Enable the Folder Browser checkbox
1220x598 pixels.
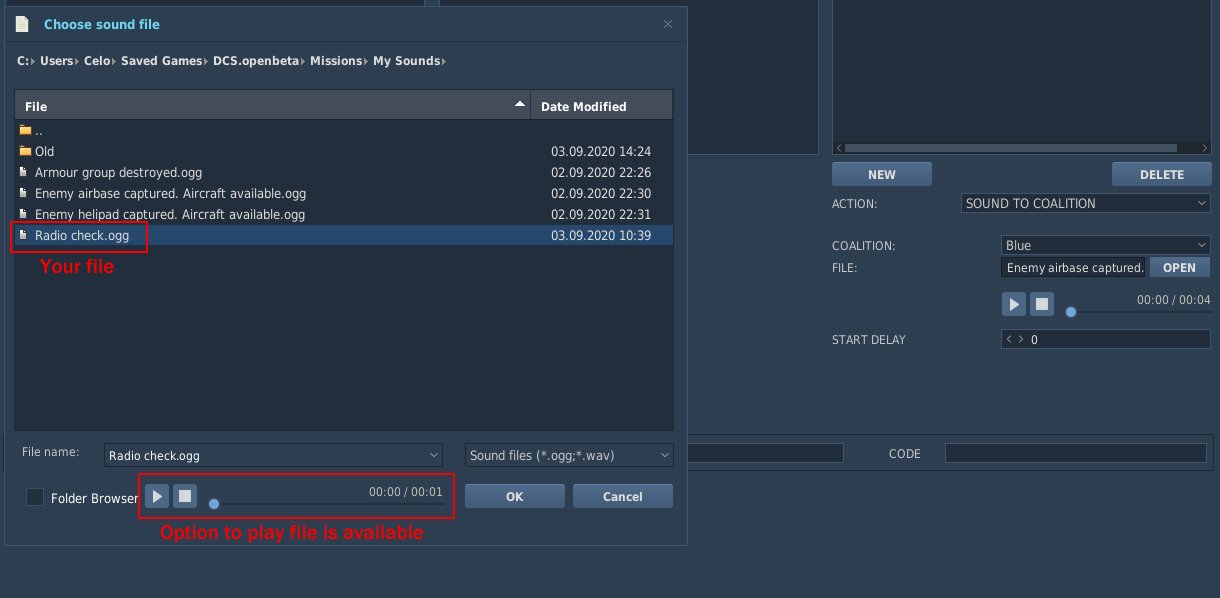click(x=35, y=497)
